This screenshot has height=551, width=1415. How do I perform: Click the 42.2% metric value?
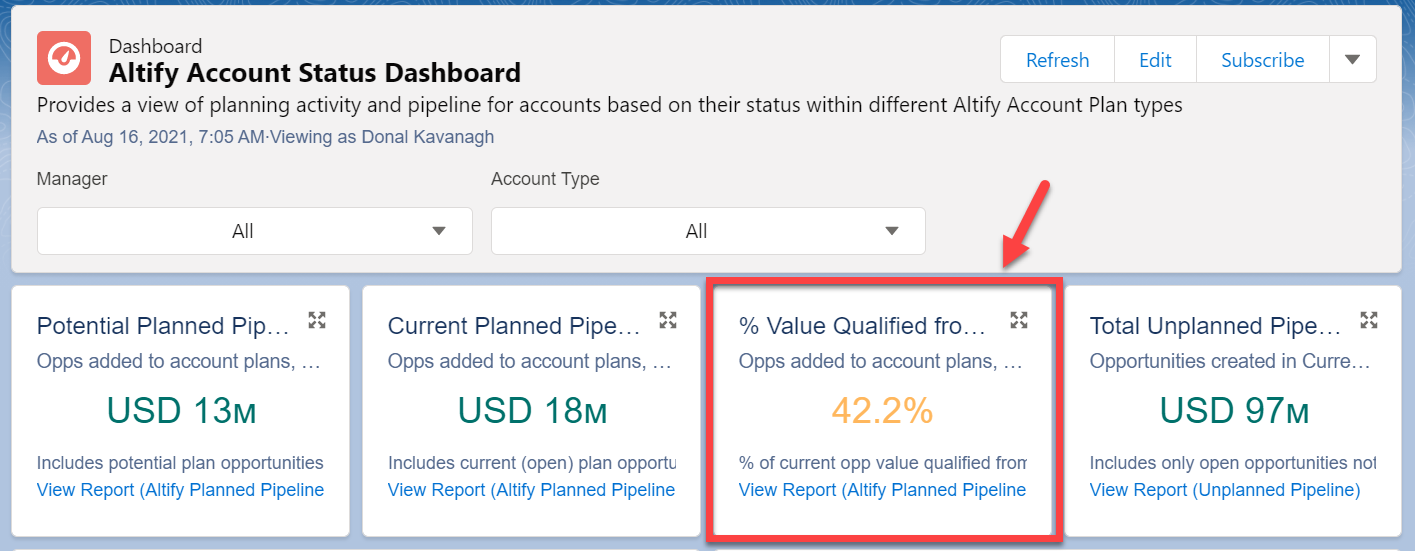point(882,411)
